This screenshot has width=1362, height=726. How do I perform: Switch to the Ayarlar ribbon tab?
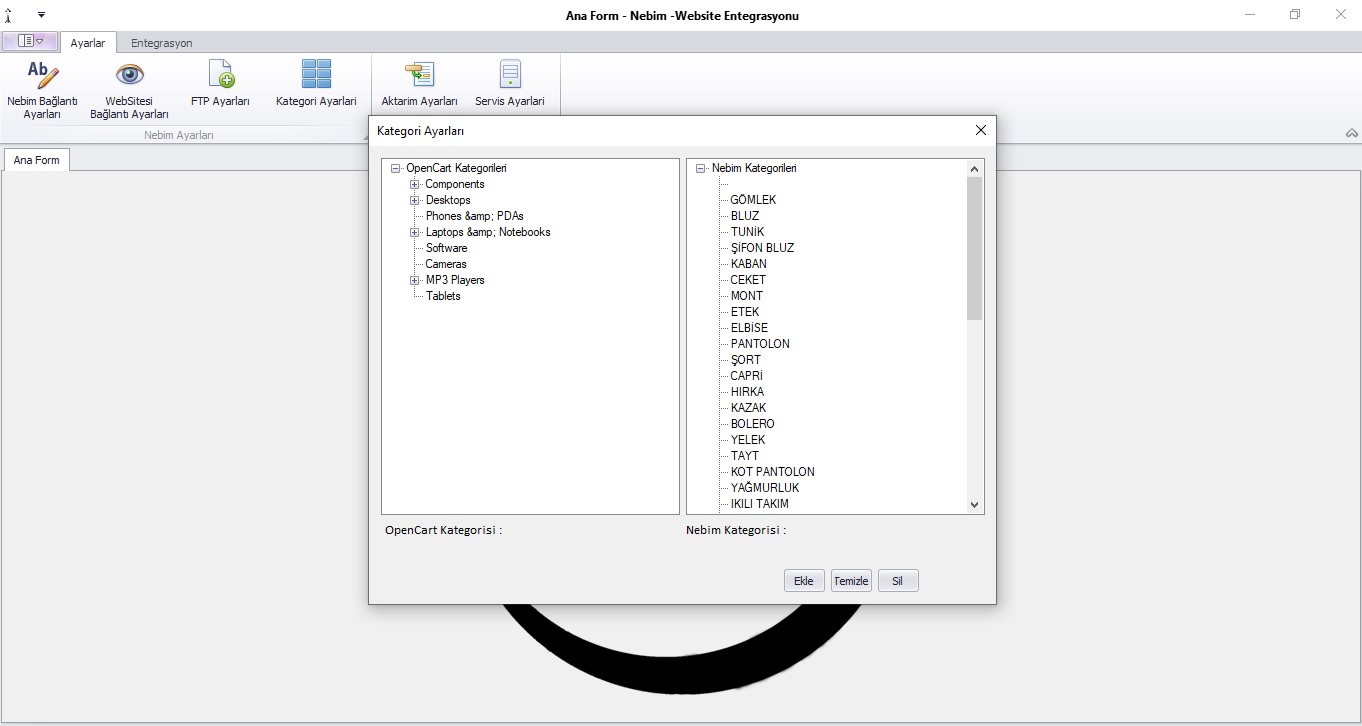click(88, 43)
